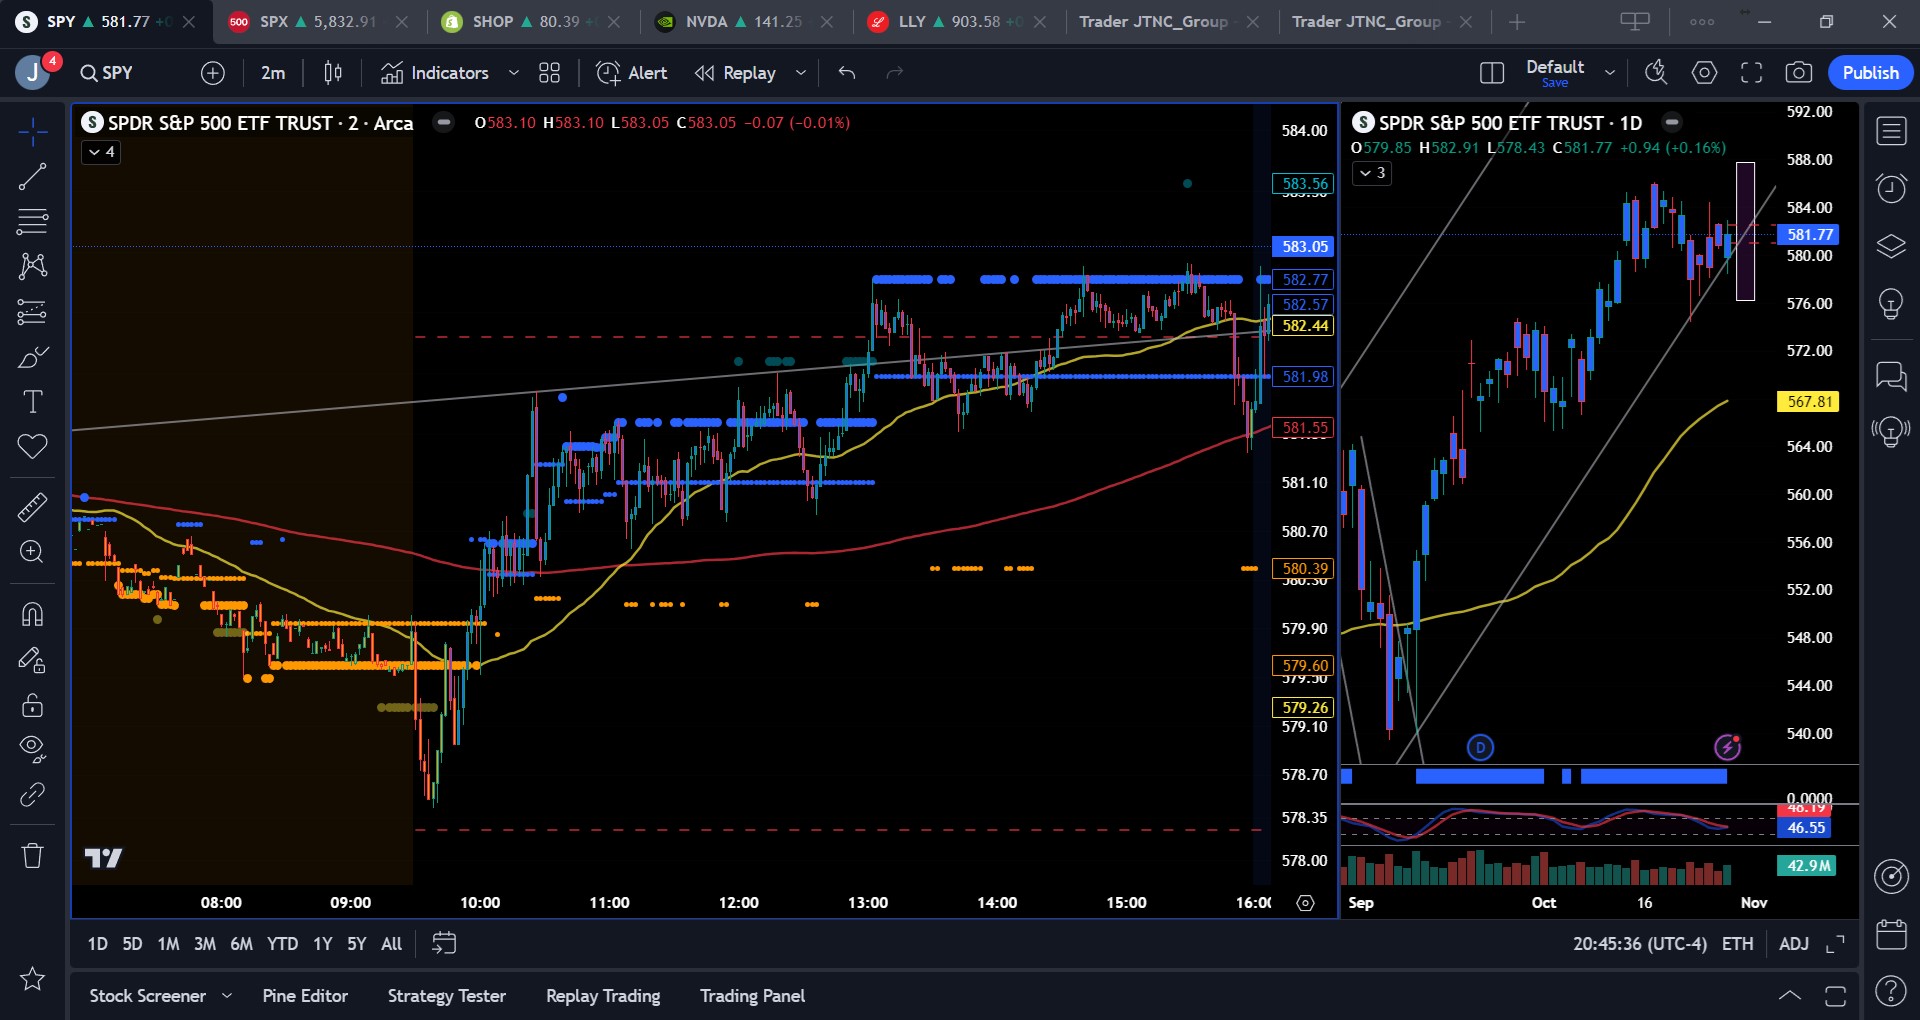Expand the bottom panel with chevron
Viewport: 1920px width, 1020px height.
tap(1790, 996)
